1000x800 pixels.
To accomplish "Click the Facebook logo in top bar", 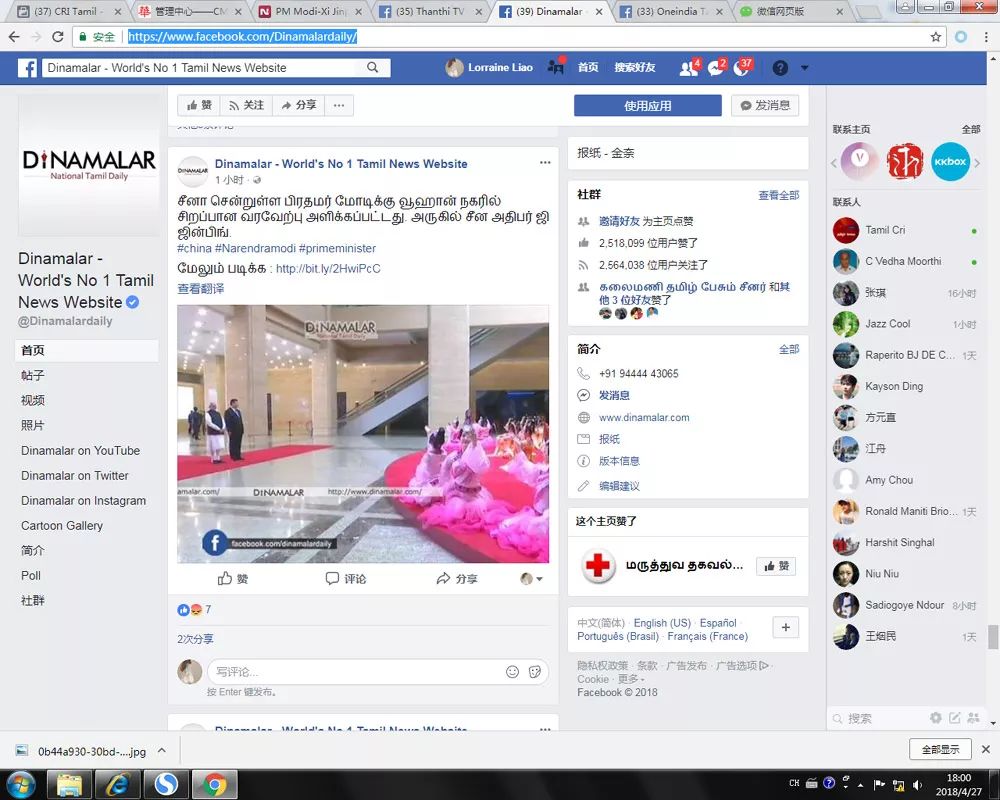I will point(27,68).
